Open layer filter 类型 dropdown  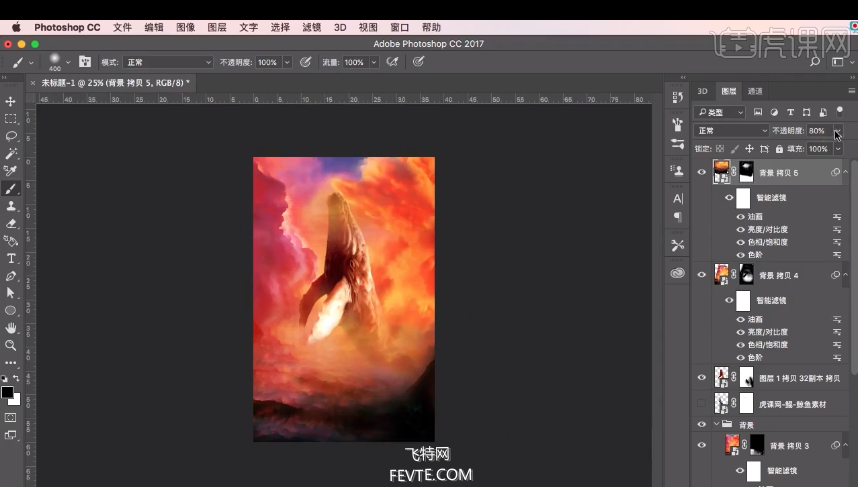[x=720, y=112]
